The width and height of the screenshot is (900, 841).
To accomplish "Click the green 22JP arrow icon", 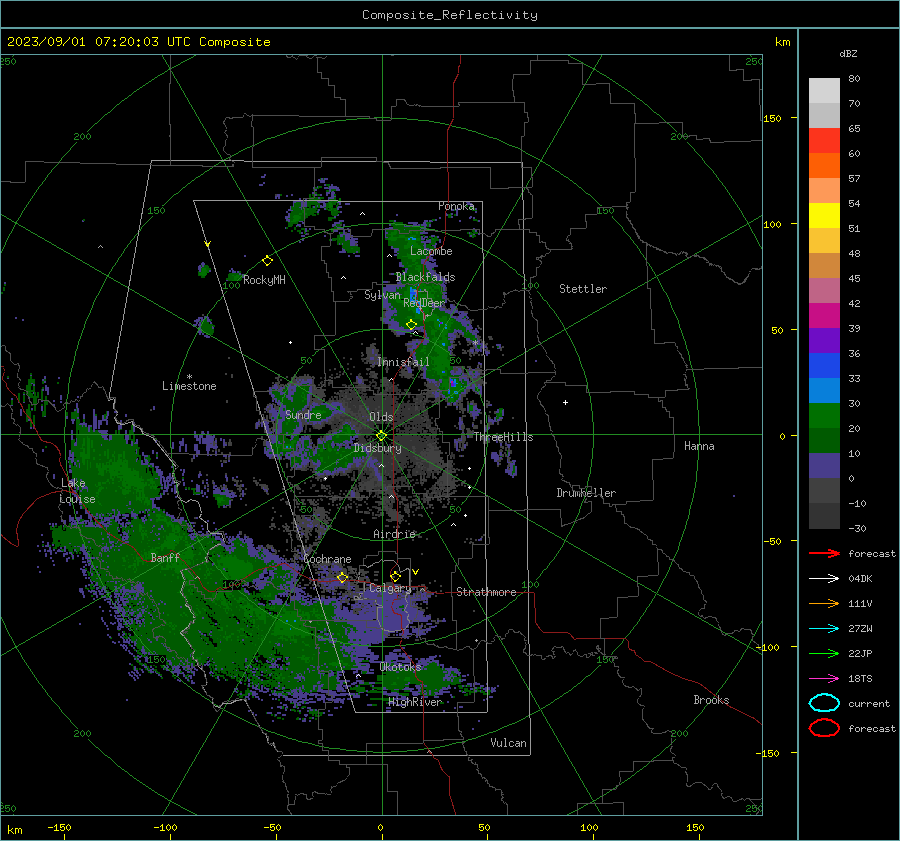I will [824, 653].
